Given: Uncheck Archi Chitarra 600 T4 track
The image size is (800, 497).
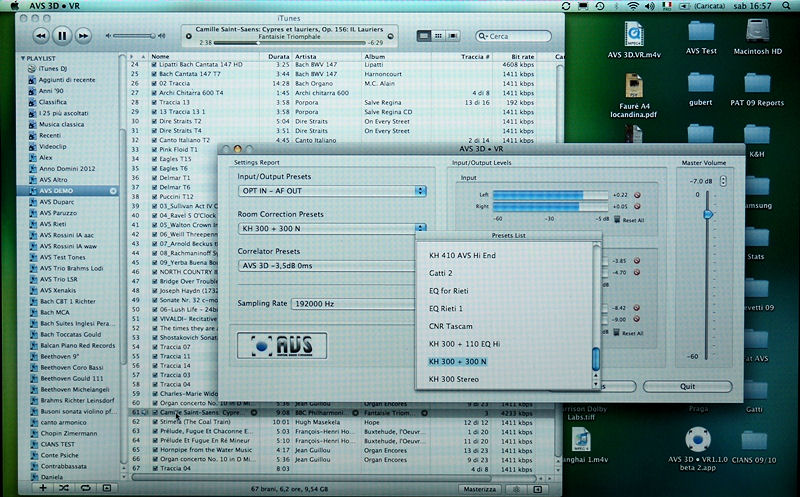Looking at the screenshot, I should point(154,93).
